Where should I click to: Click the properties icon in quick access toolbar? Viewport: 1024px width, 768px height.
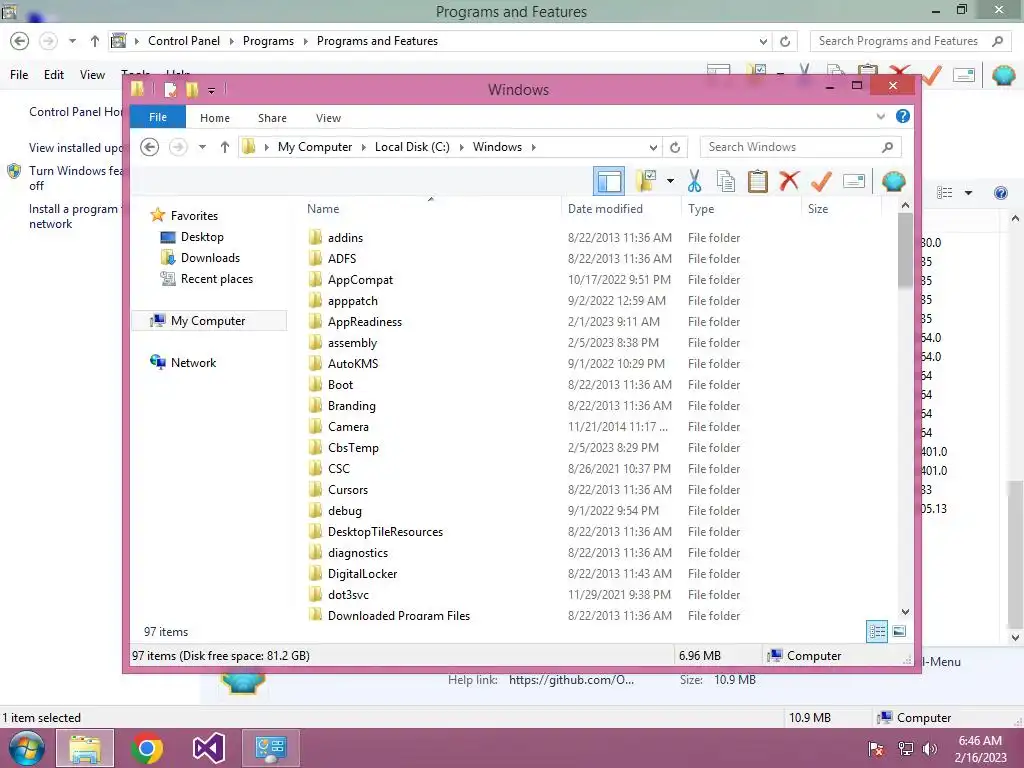click(x=171, y=89)
